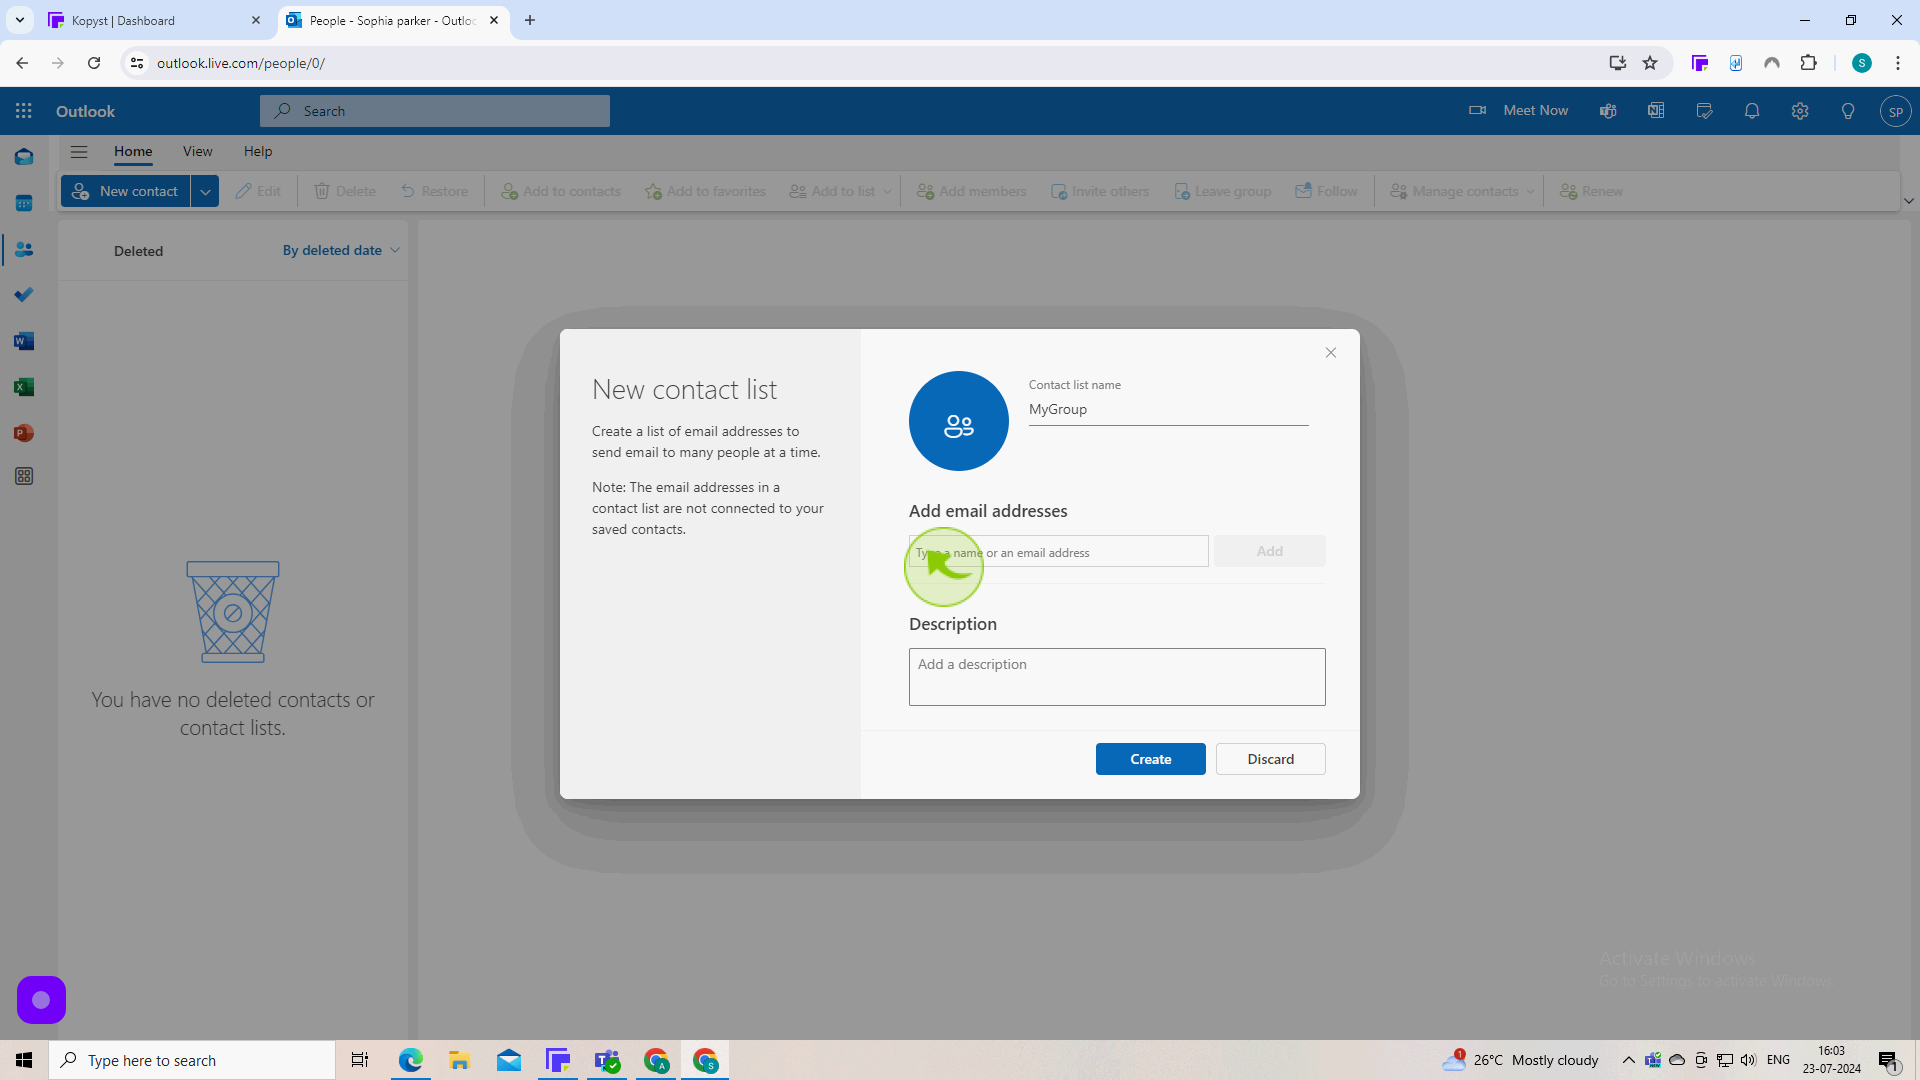Click the Create button to save contact list
Screen dimensions: 1920x1080
click(x=1150, y=758)
